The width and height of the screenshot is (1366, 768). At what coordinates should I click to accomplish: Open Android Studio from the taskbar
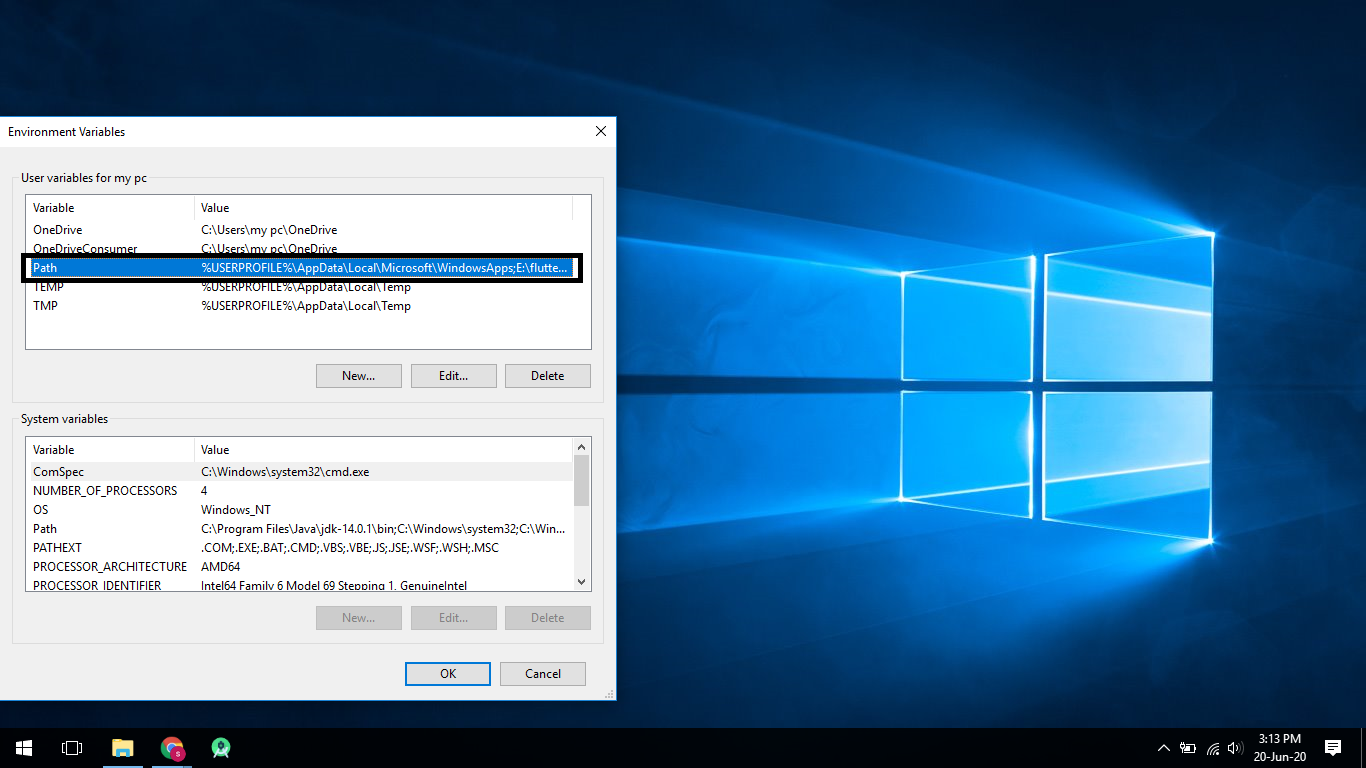click(221, 747)
